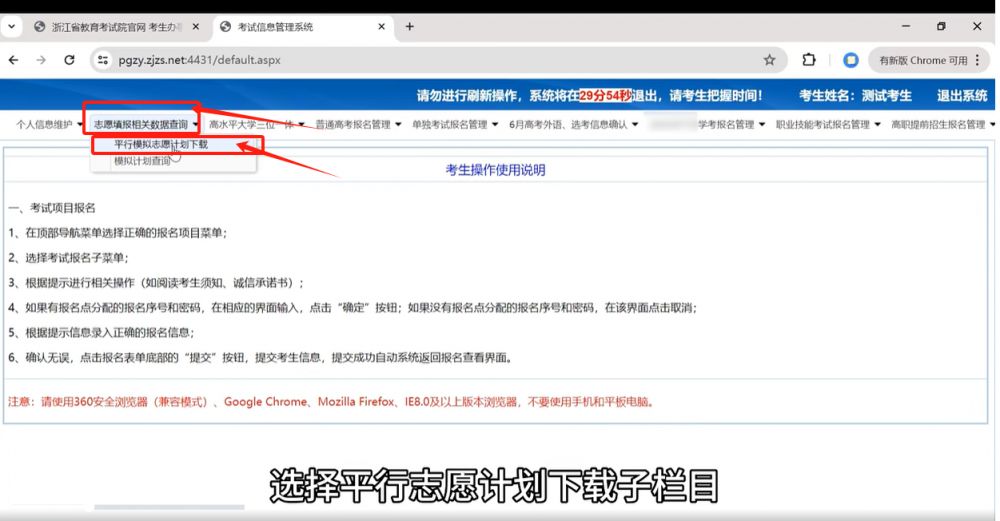Click the site information icon in address bar
This screenshot has height=521, width=1000.
102,60
